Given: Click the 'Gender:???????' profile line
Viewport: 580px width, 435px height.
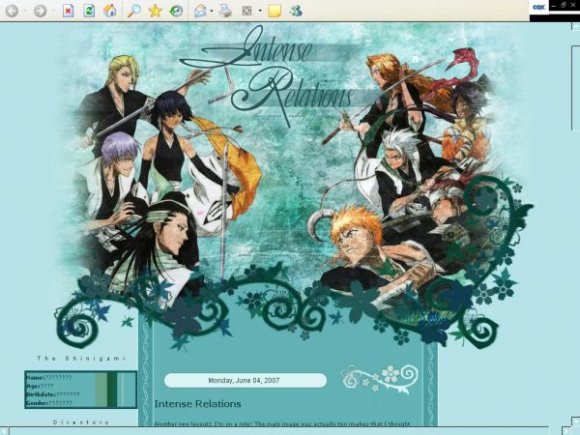Looking at the screenshot, I should [x=49, y=403].
